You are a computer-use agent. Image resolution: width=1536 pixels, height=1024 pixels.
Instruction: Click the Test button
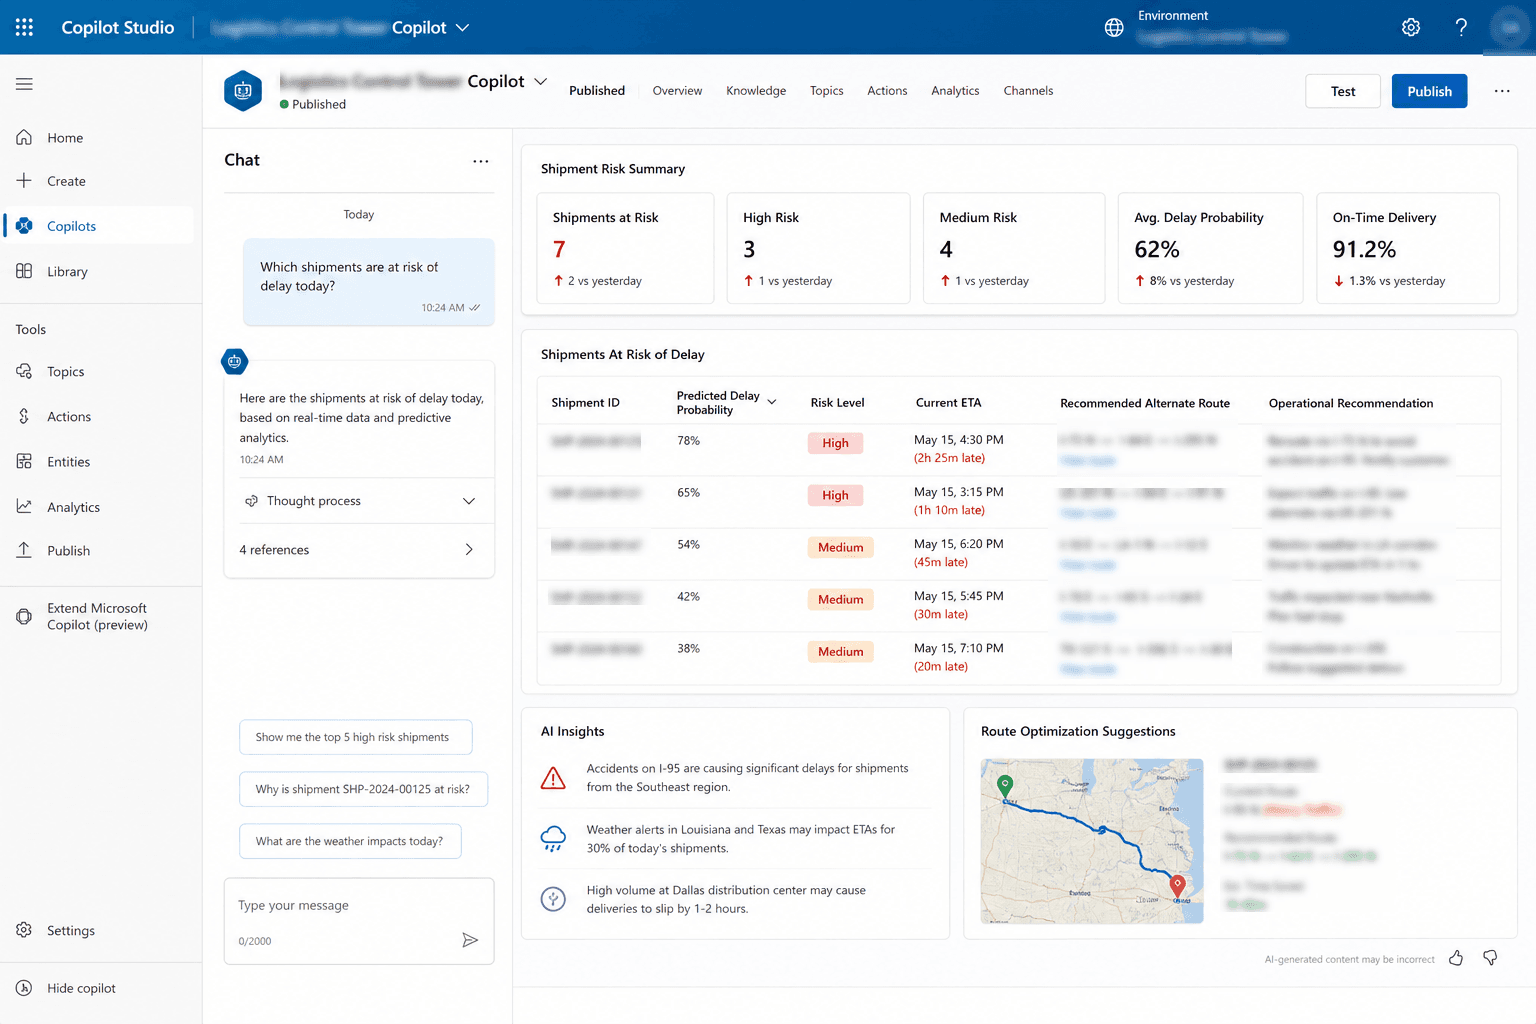1343,91
